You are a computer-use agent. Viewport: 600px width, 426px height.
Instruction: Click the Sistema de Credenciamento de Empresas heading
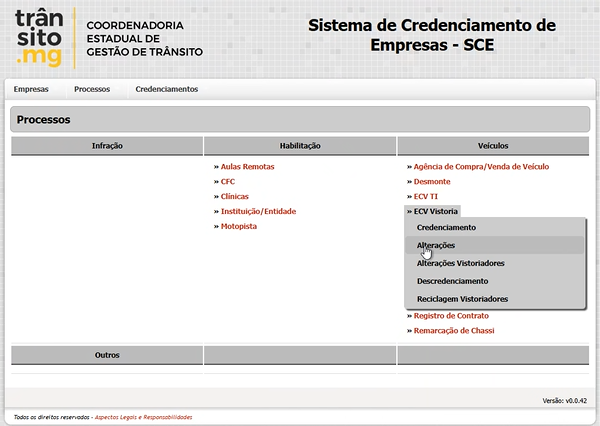tap(432, 35)
